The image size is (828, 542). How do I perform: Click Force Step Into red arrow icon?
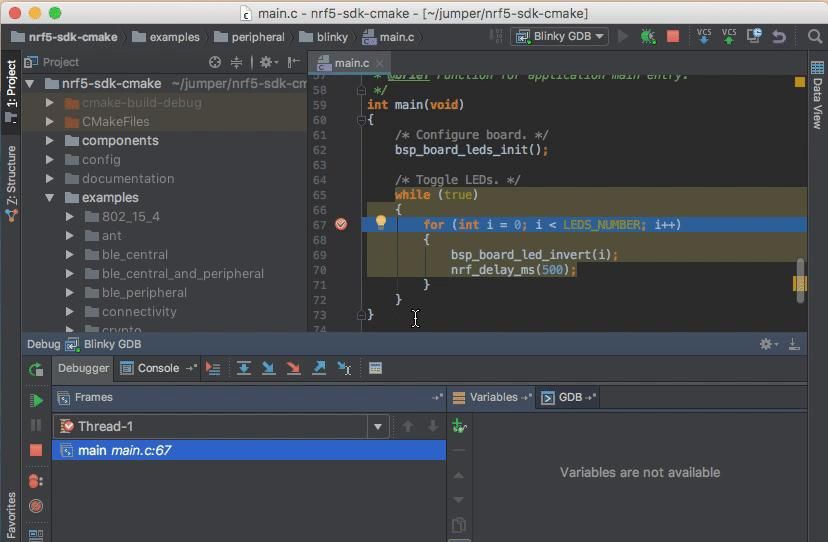pos(293,368)
